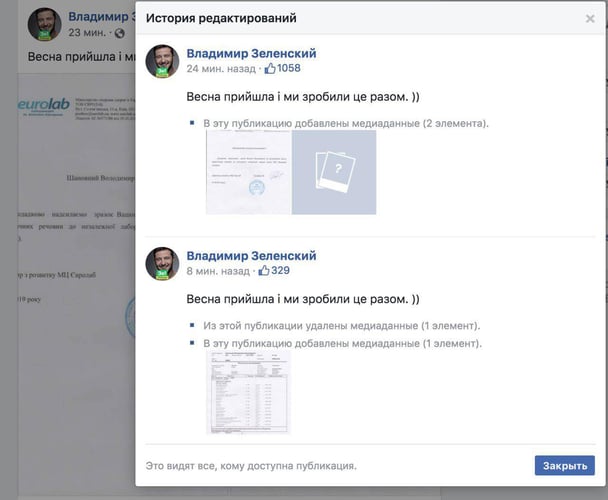Open the 1058 likes count
Image resolution: width=608 pixels, height=500 pixels.
[x=288, y=69]
